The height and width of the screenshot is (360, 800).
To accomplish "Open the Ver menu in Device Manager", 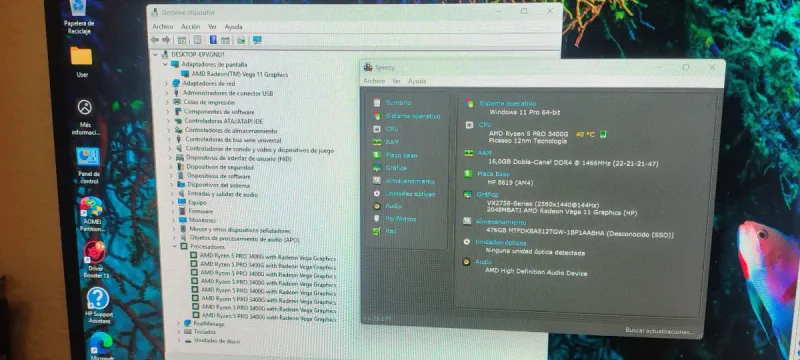I will (213, 27).
